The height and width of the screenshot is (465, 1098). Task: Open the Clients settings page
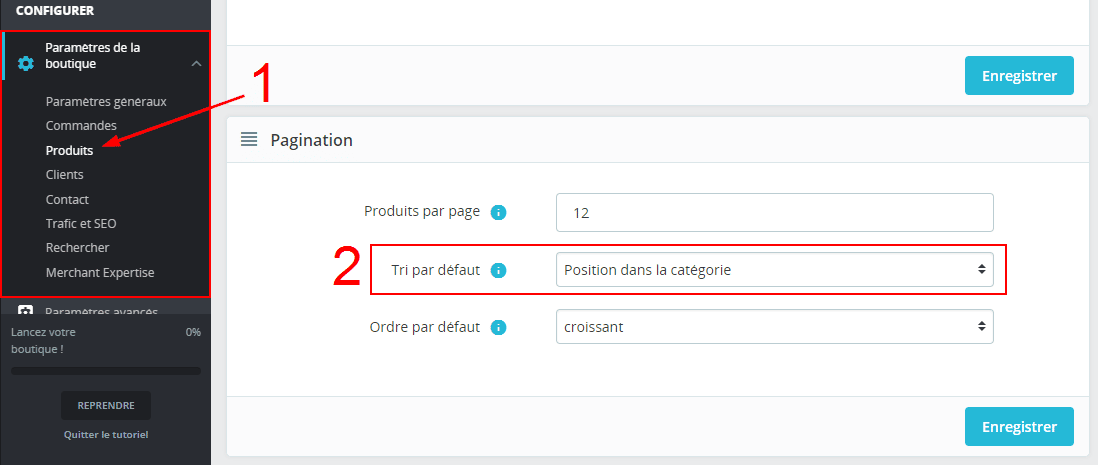coord(65,175)
